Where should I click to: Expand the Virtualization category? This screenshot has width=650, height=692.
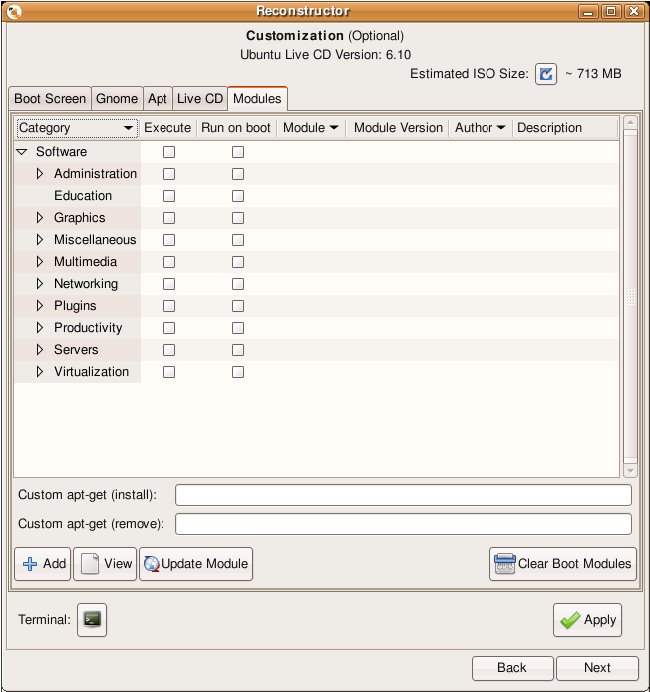point(40,372)
